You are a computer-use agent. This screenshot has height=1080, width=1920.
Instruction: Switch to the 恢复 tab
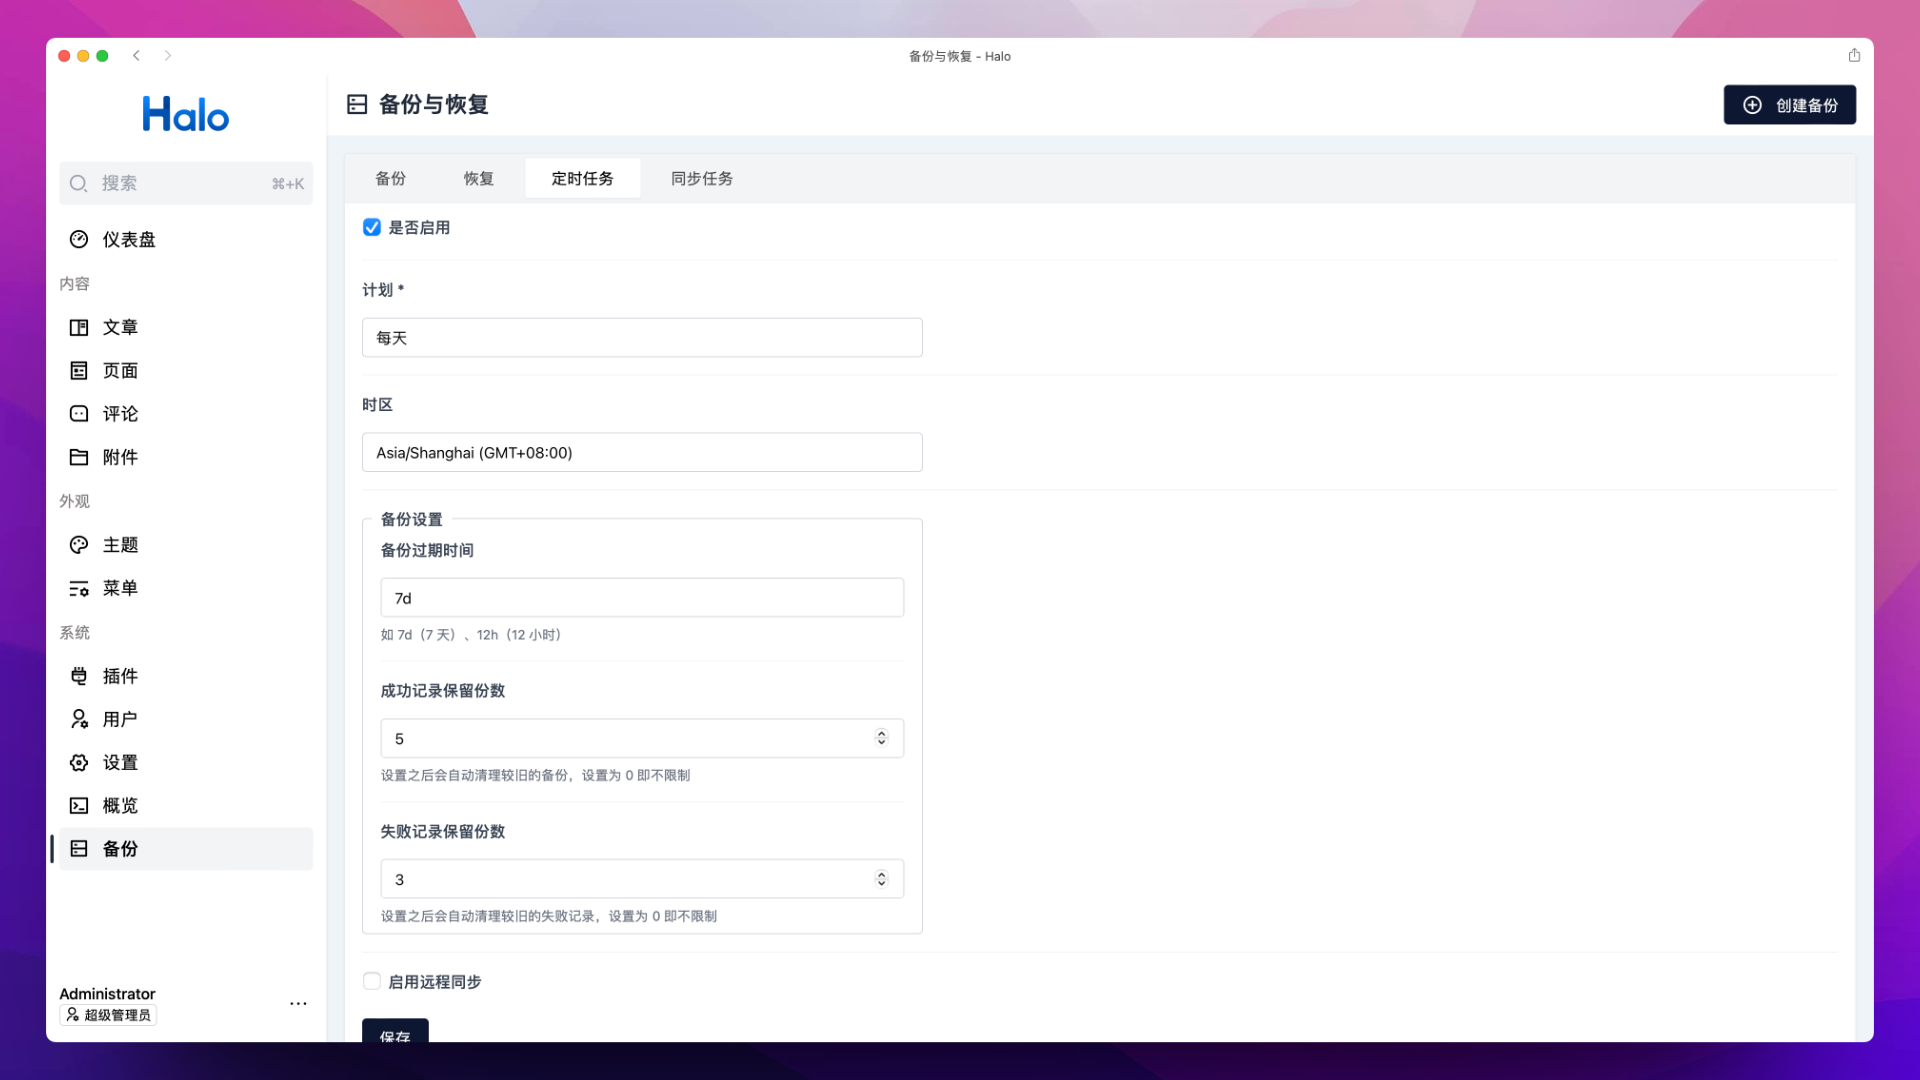[x=478, y=179]
